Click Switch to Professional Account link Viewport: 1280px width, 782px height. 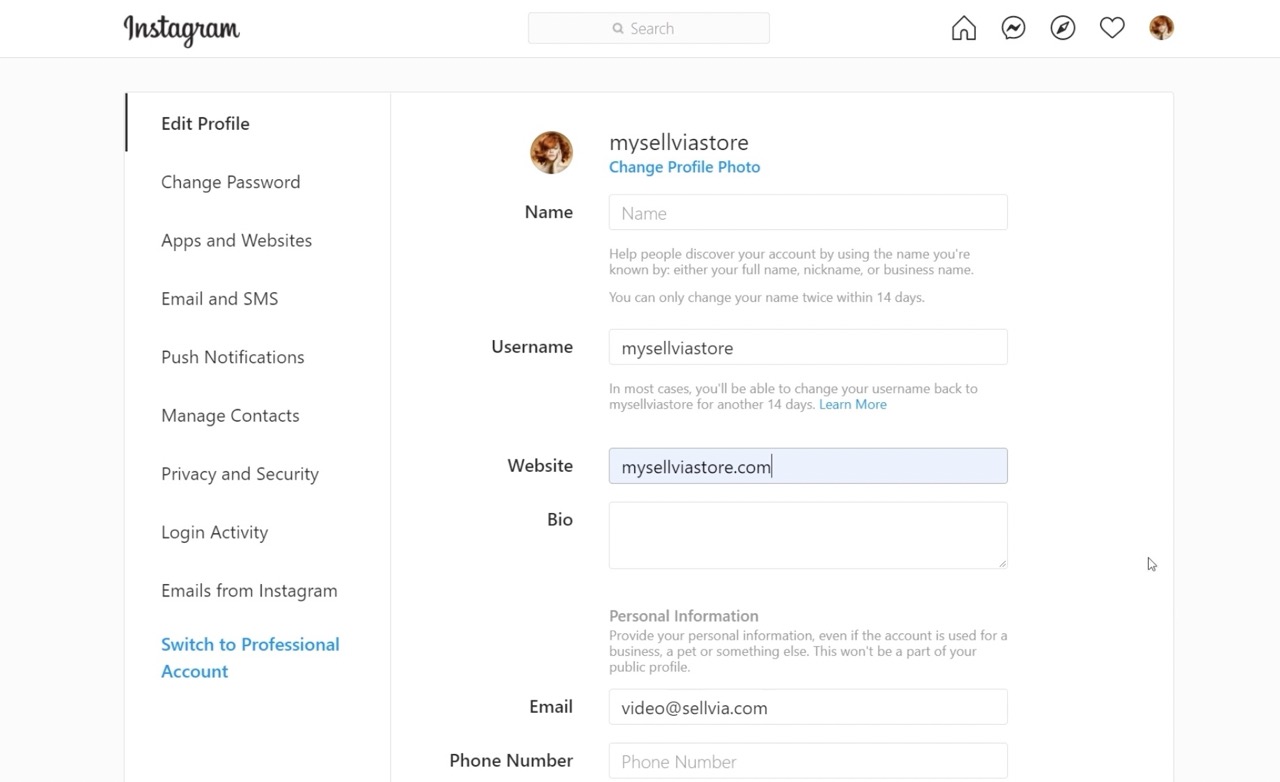click(x=249, y=657)
